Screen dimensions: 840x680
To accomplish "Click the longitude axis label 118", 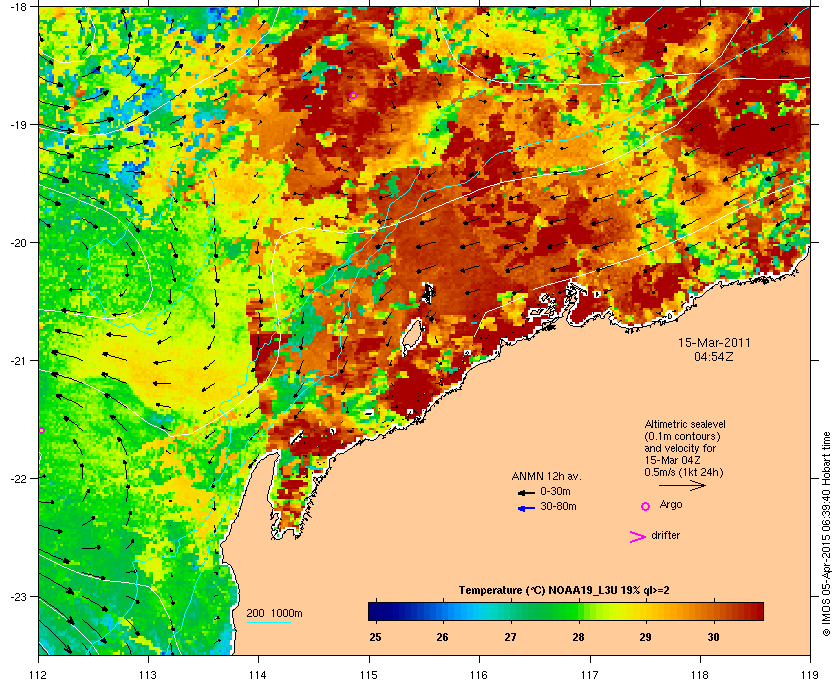I will pos(700,675).
